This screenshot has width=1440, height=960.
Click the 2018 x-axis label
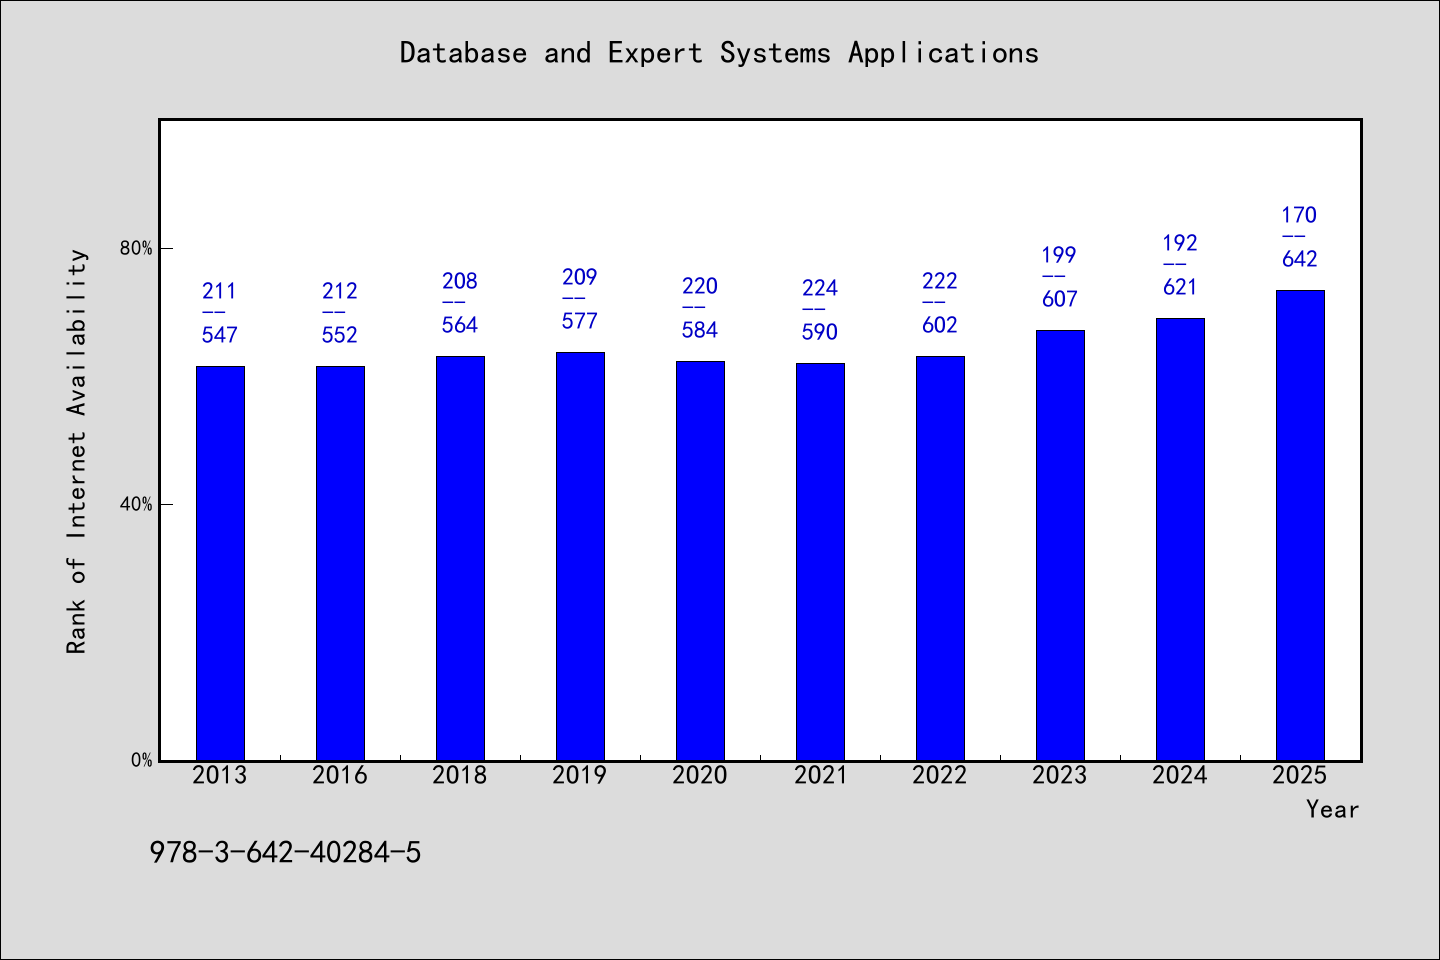point(460,775)
